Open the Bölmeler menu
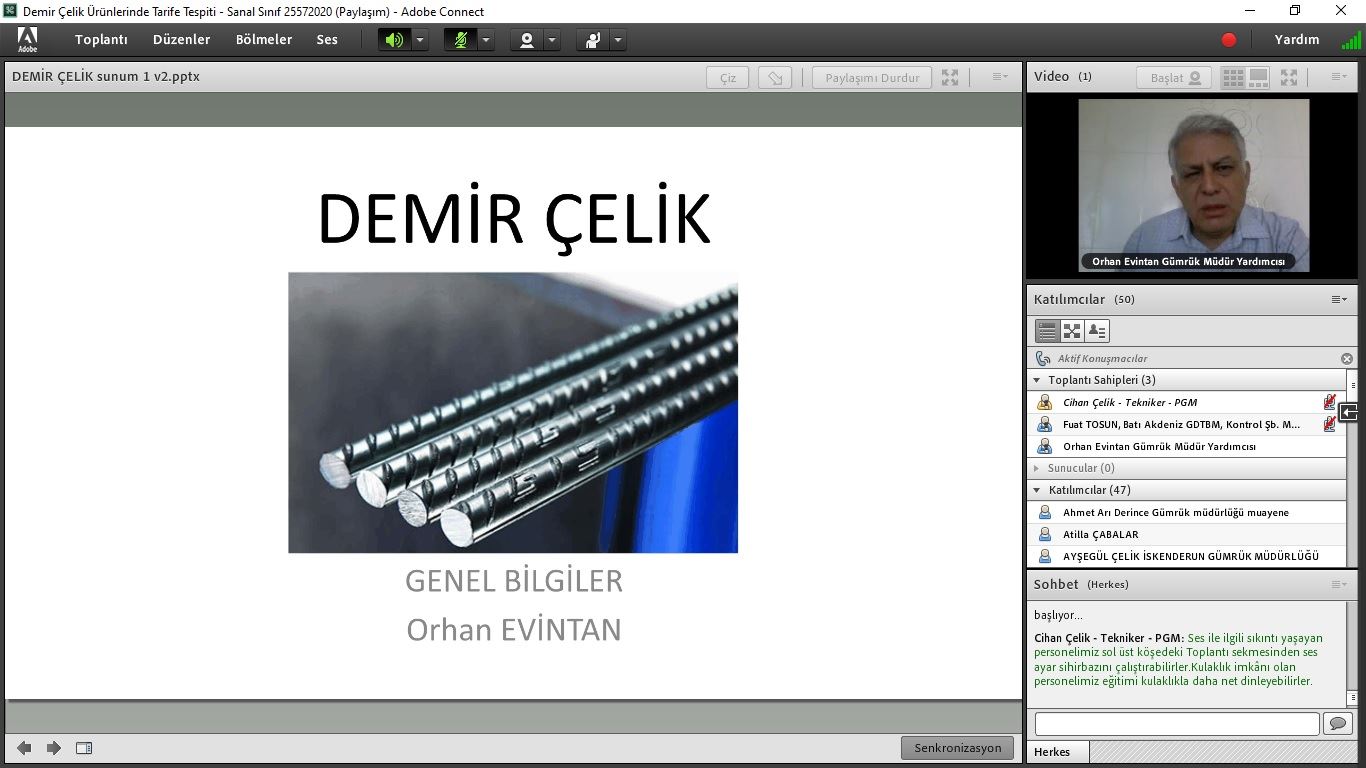Viewport: 1366px width, 768px height. [264, 40]
